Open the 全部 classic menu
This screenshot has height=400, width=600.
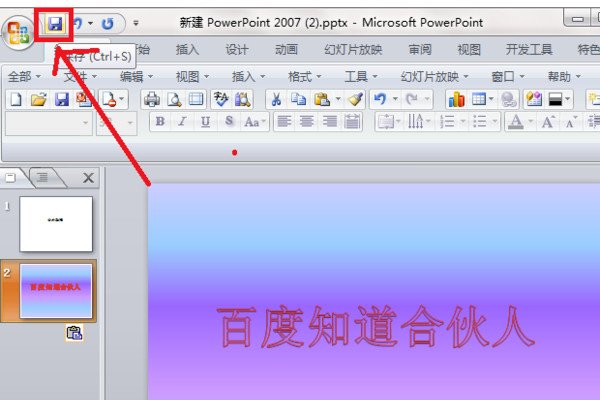[x=24, y=77]
